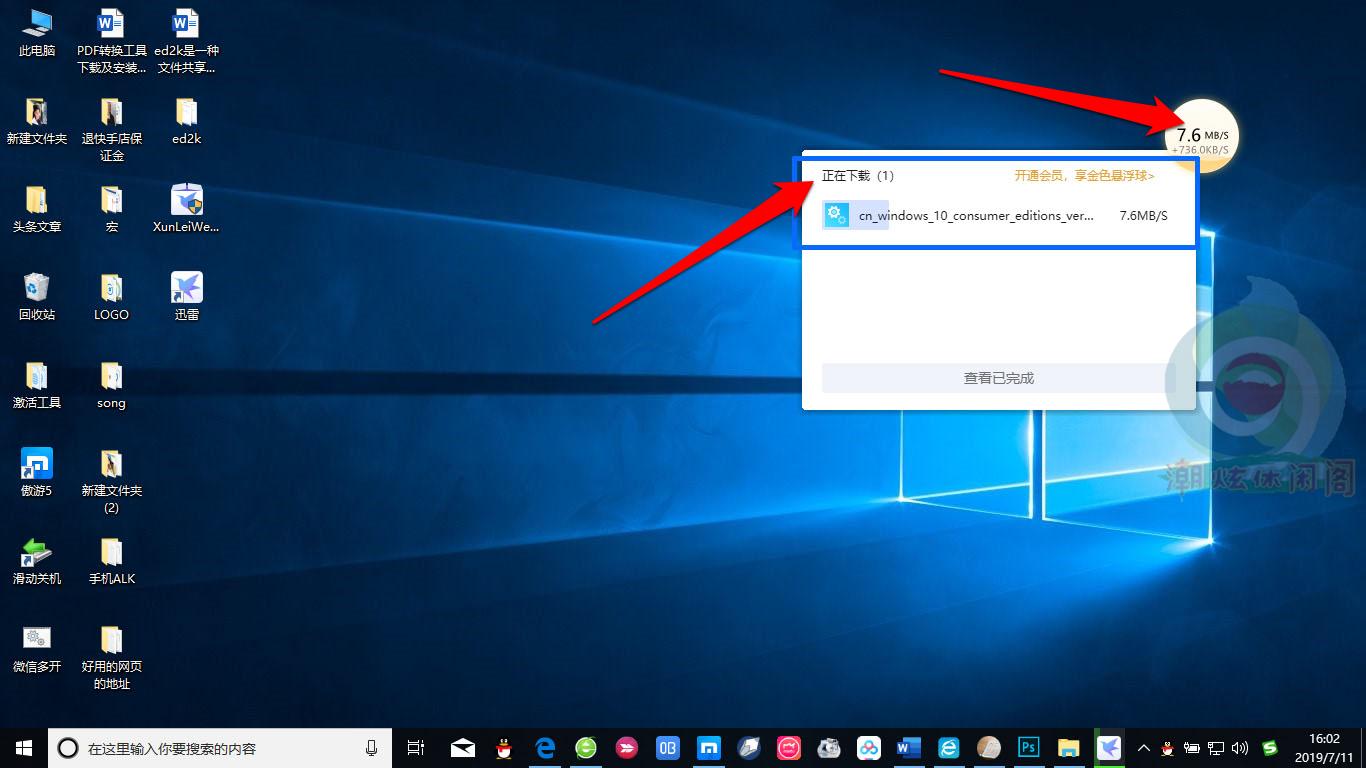Open the XunLeiWe... installer on desktop
Screen dimensions: 1366x768
click(186, 208)
